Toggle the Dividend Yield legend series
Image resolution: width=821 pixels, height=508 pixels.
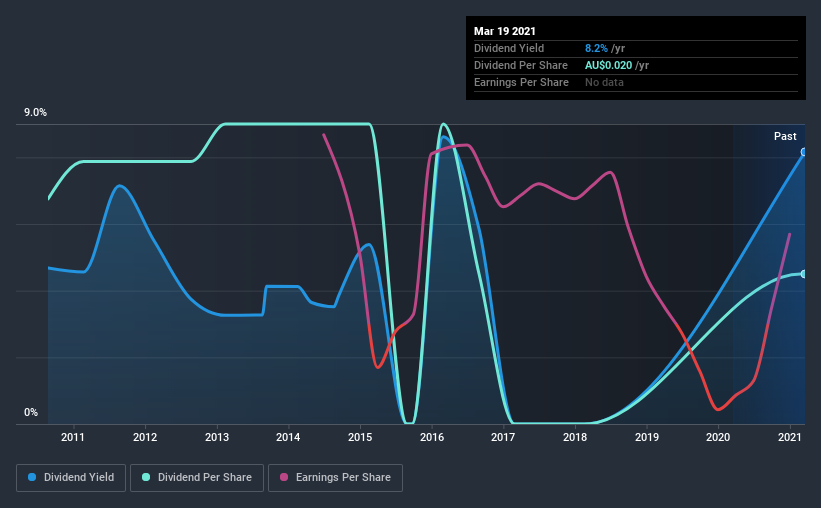coord(71,478)
